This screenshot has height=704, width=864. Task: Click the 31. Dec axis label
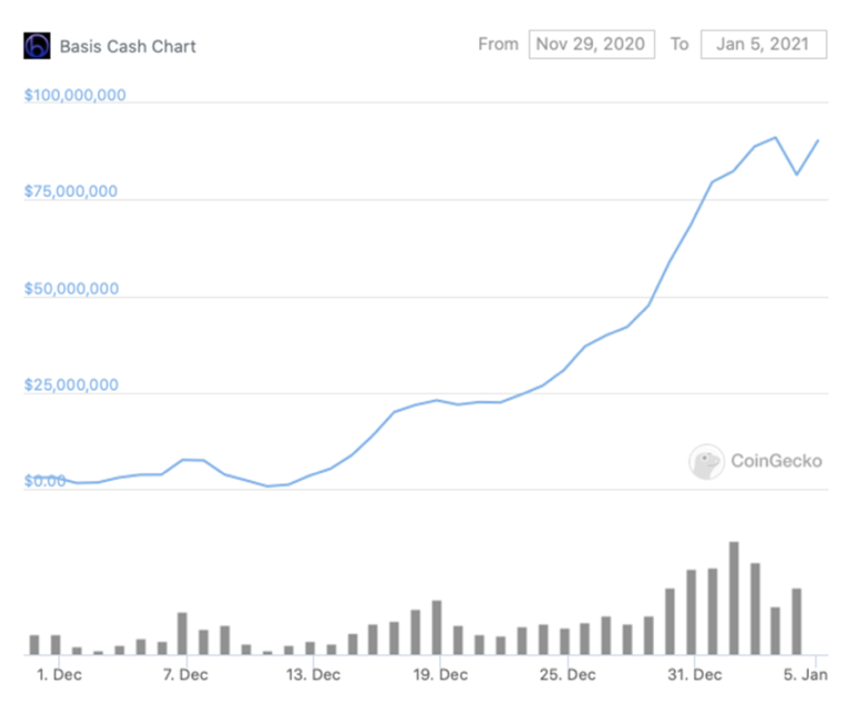tap(695, 674)
